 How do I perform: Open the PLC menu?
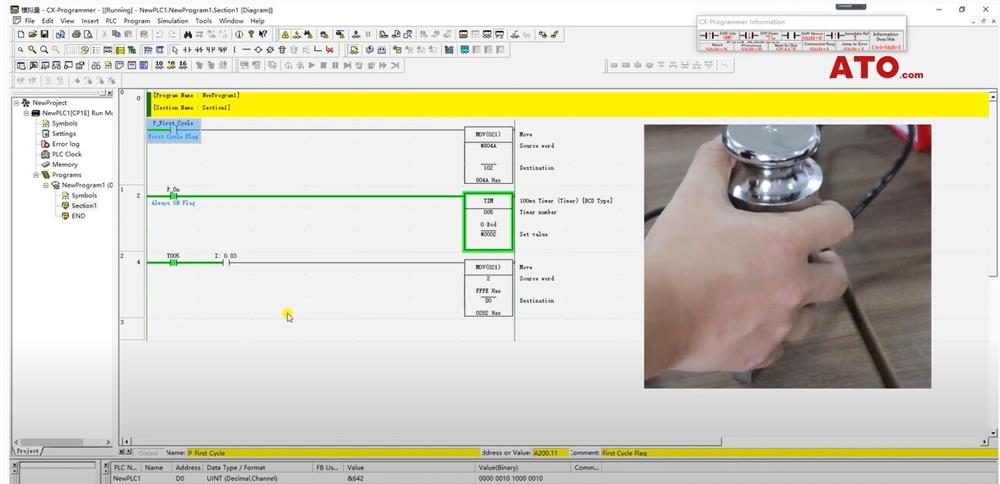click(111, 21)
